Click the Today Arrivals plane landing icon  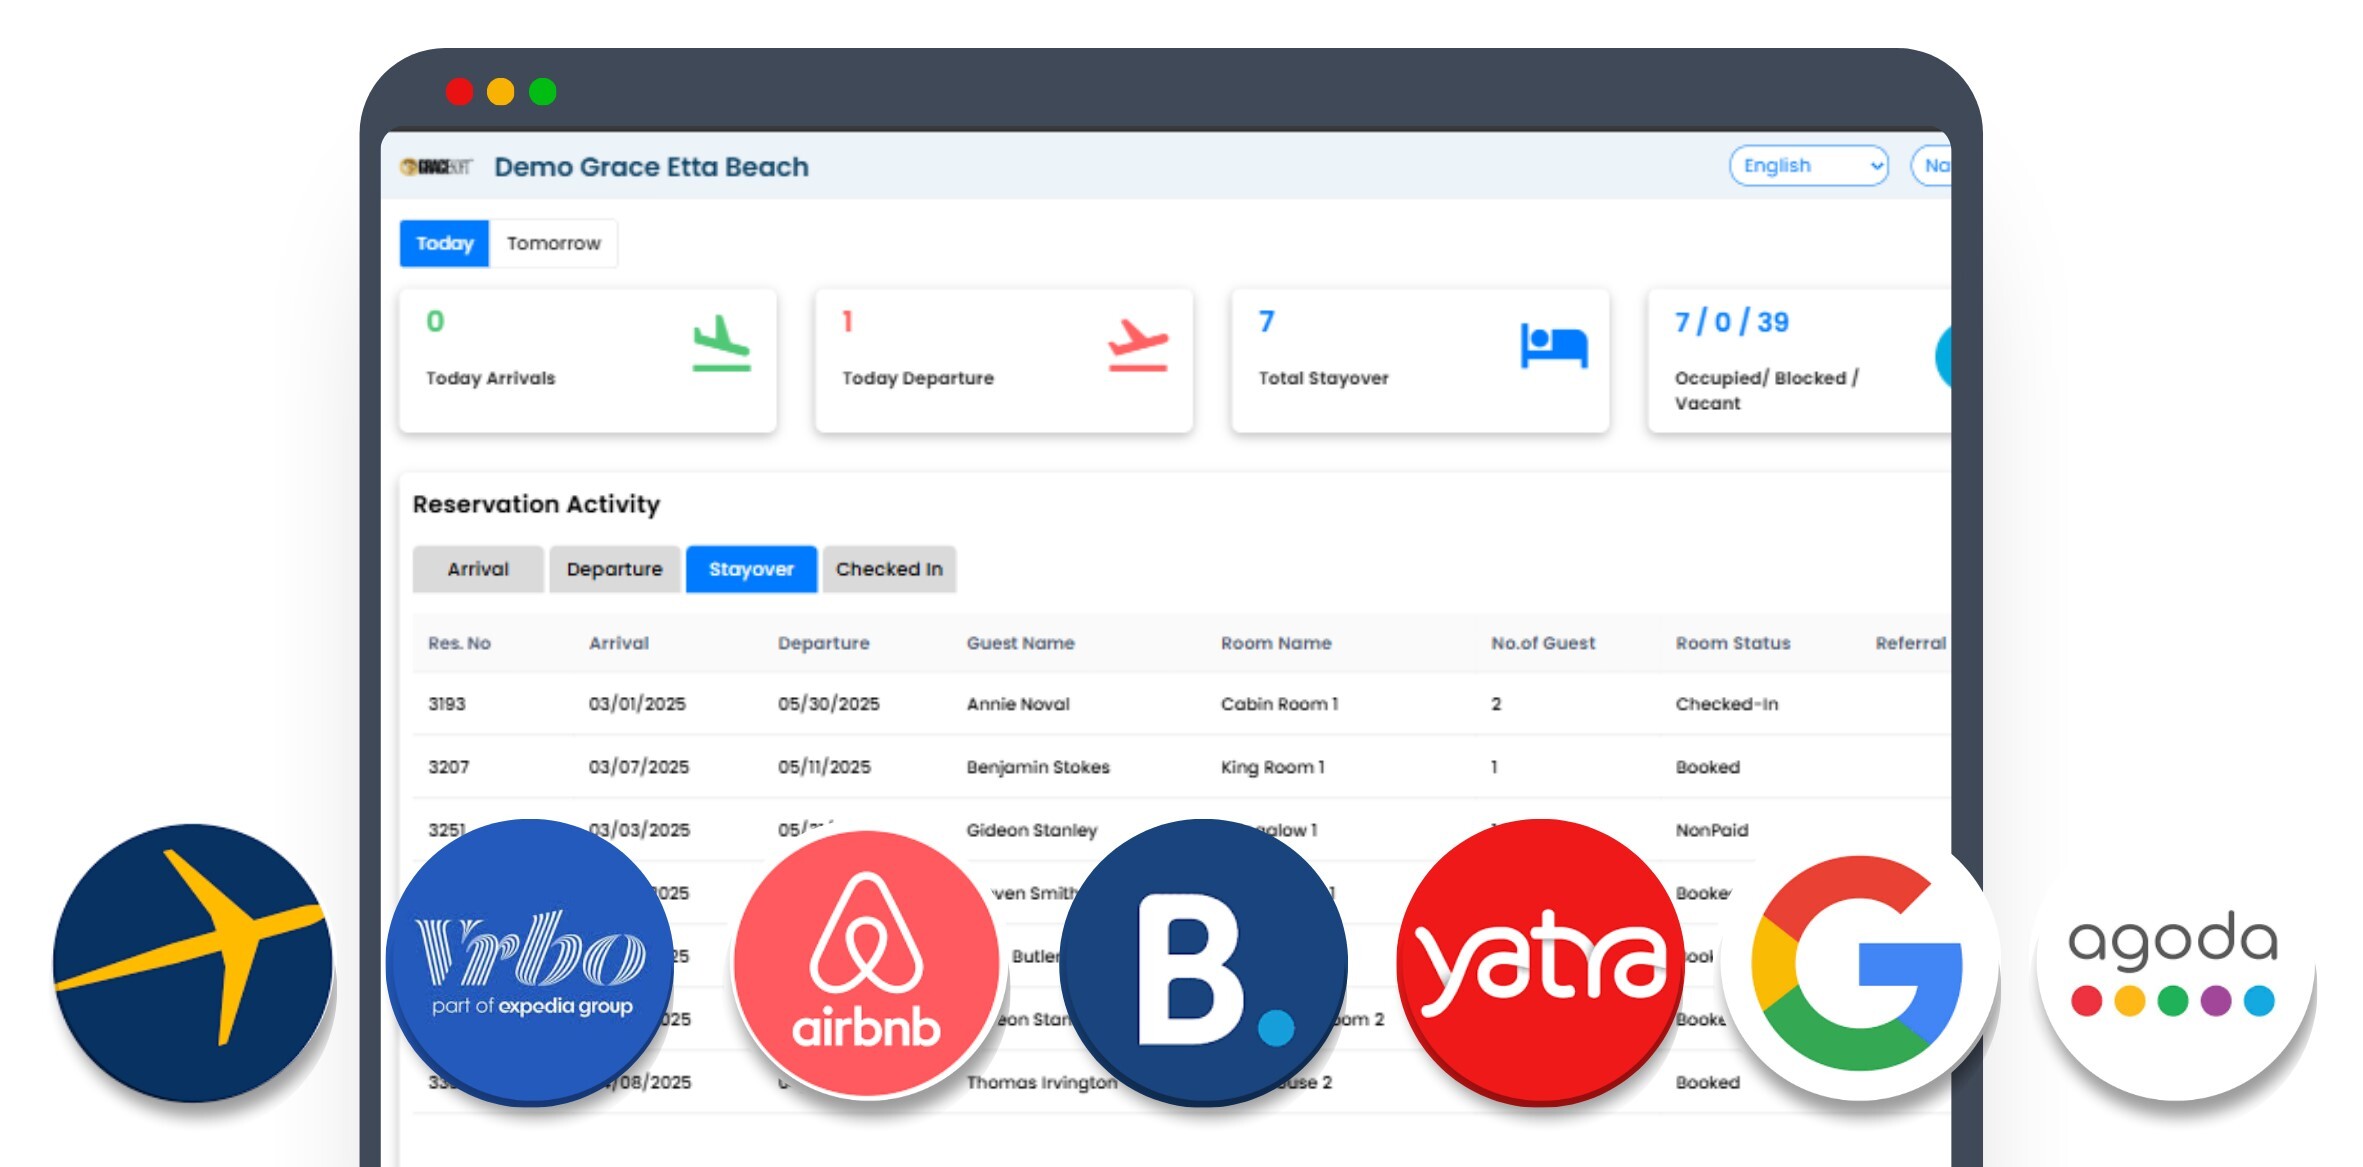coord(721,343)
